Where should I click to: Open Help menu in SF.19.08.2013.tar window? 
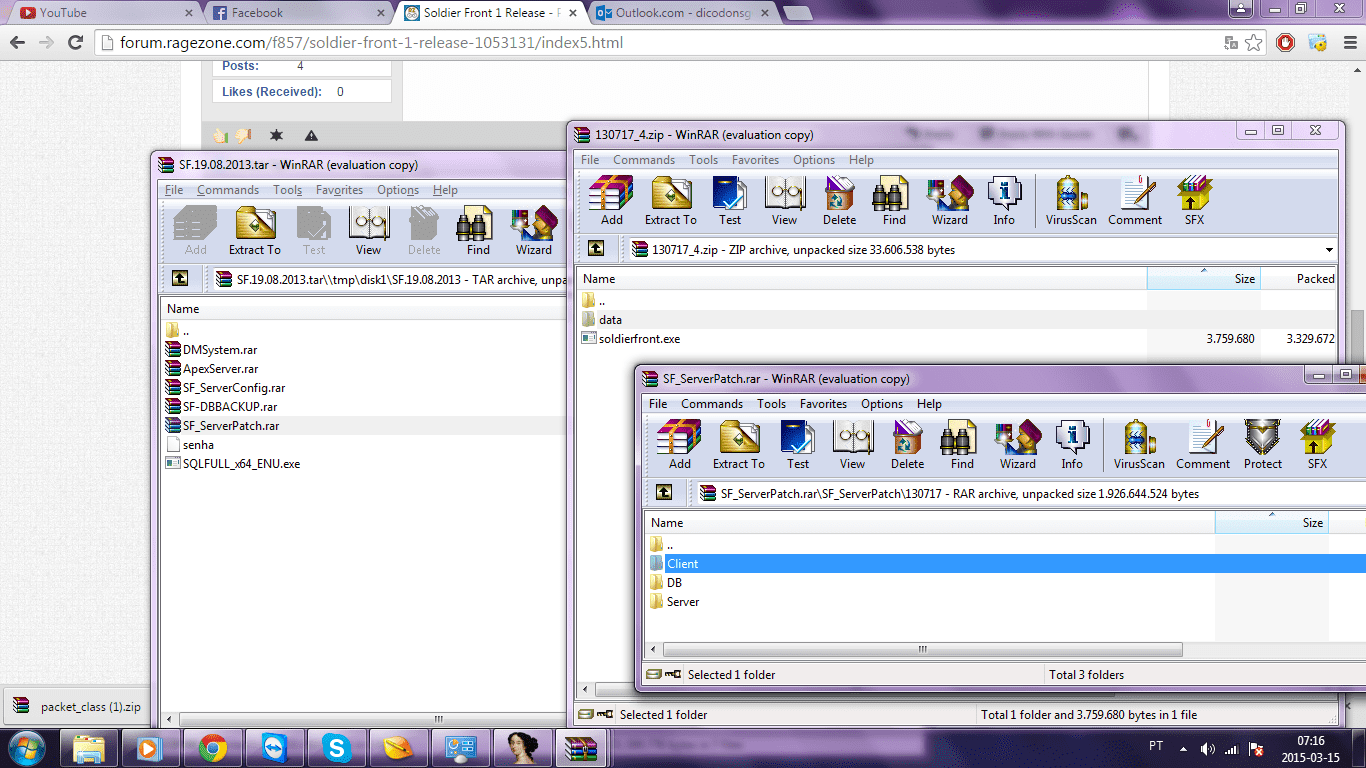coord(445,190)
